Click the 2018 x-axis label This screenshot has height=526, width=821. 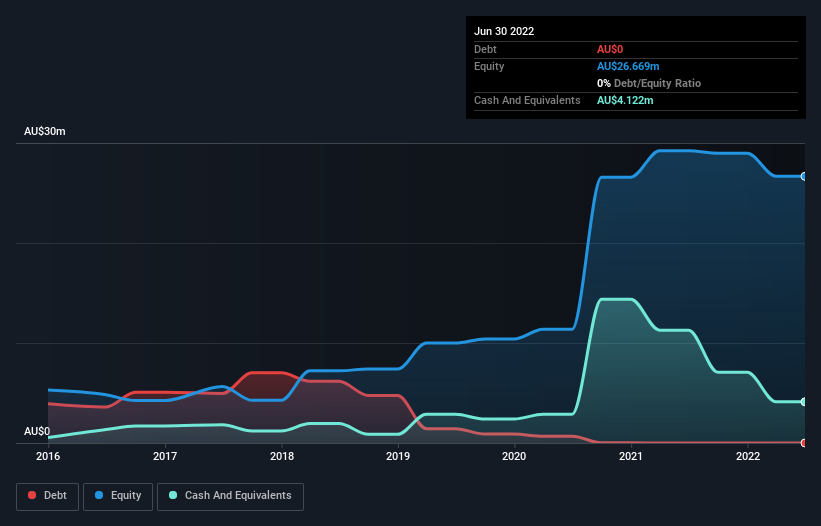pyautogui.click(x=282, y=456)
